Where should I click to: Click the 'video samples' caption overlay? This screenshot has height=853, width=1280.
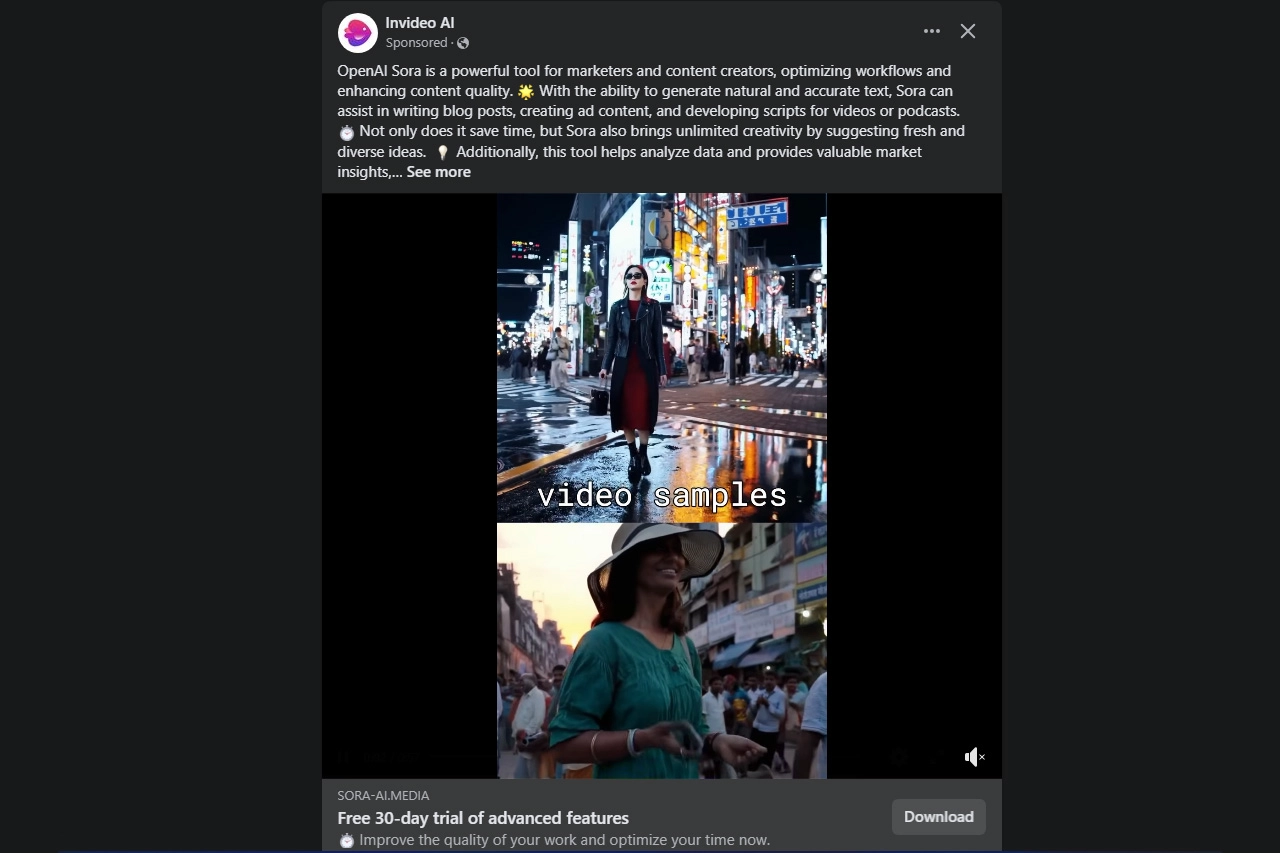coord(661,496)
